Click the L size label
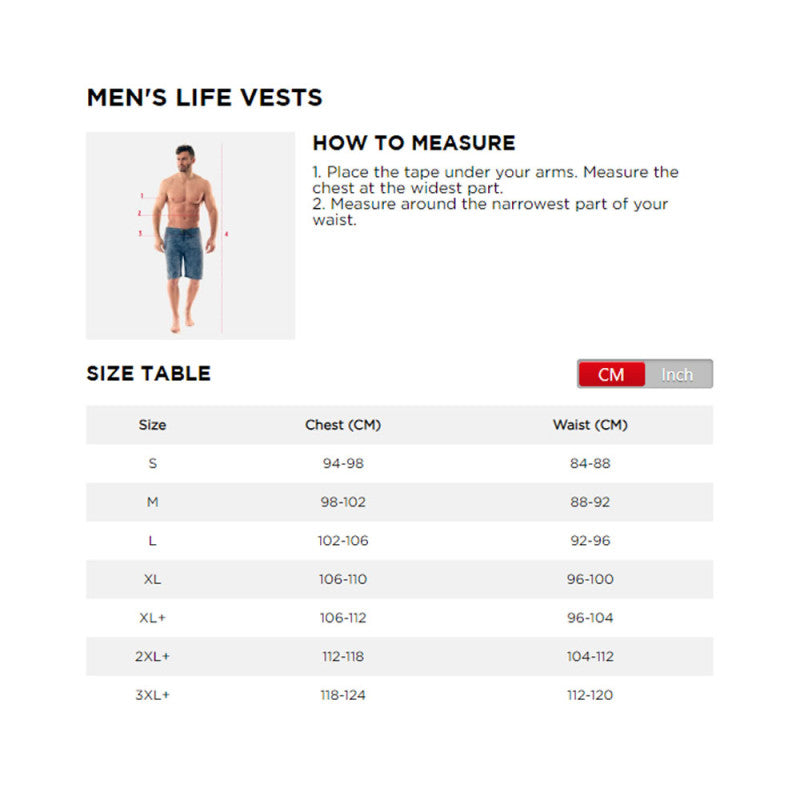Viewport: 800px width, 800px height. (152, 541)
